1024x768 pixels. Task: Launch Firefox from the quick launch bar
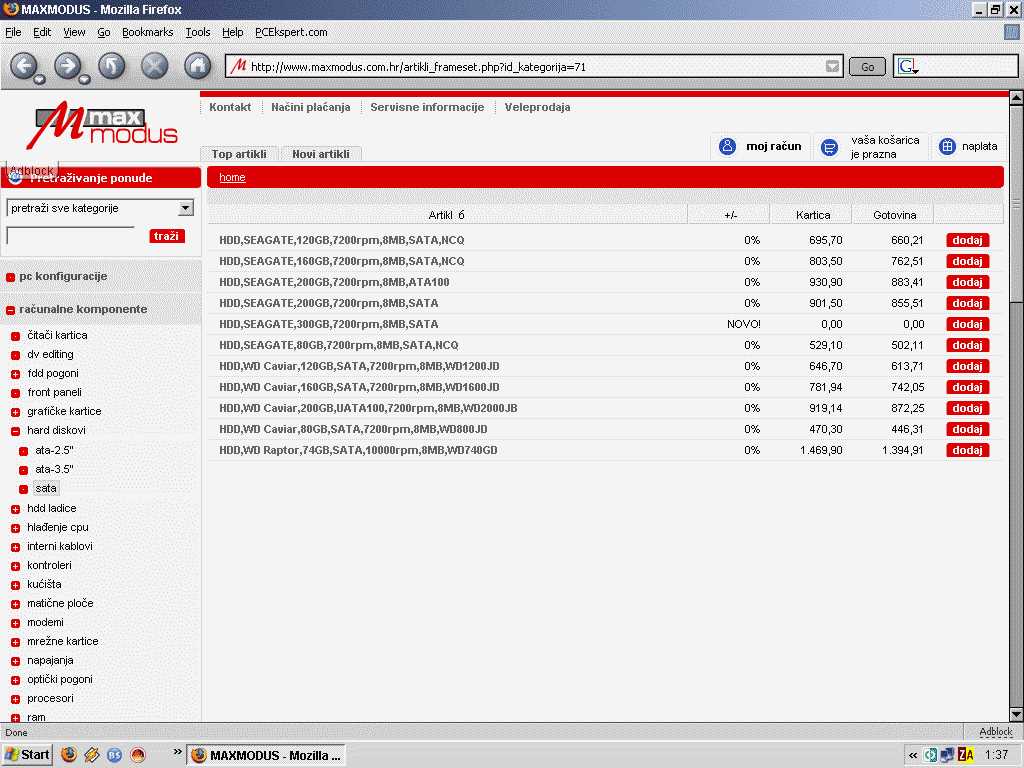(x=69, y=754)
